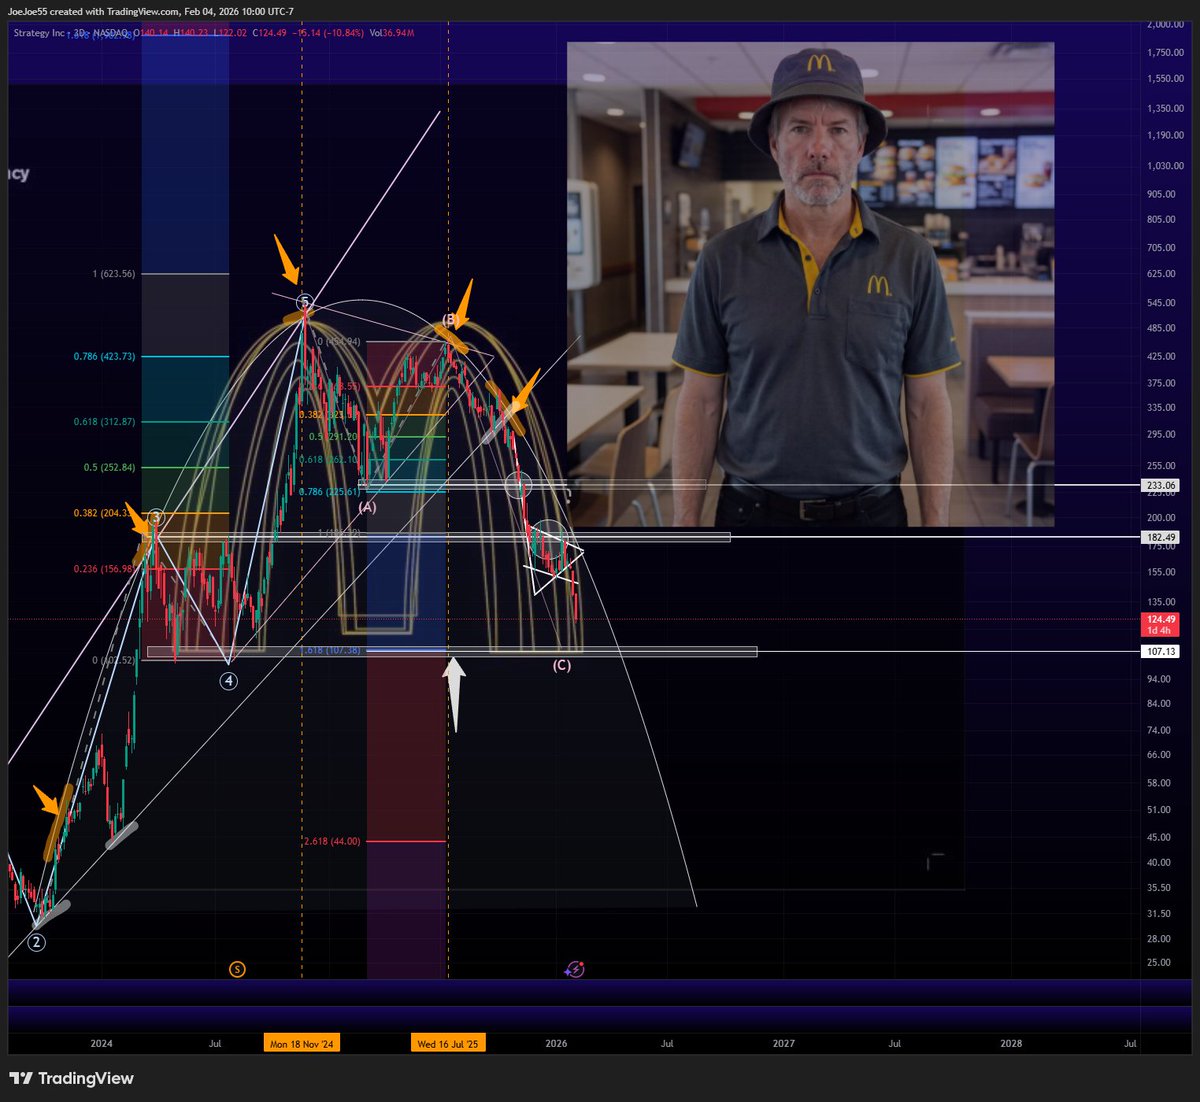The image size is (1200, 1102).
Task: Click the 2026 label on the time axis
Action: [x=556, y=1043]
